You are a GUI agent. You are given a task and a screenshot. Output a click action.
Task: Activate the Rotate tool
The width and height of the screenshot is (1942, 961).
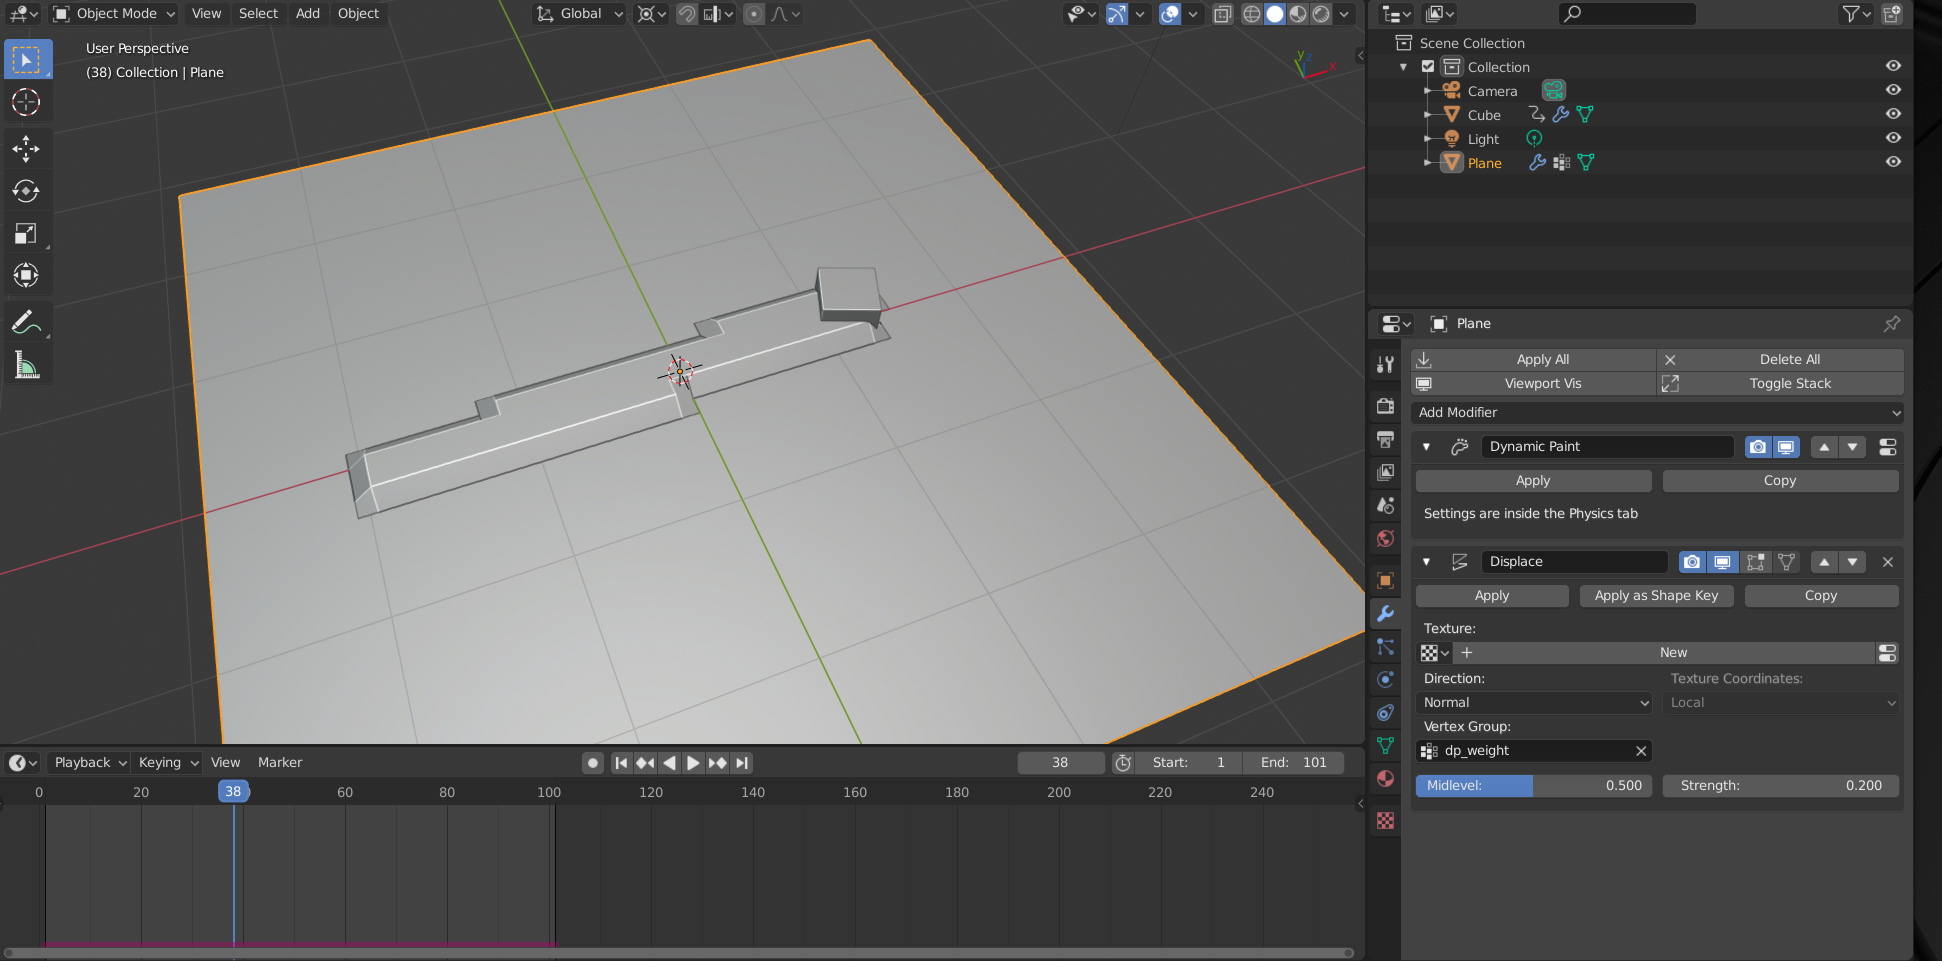coord(26,191)
